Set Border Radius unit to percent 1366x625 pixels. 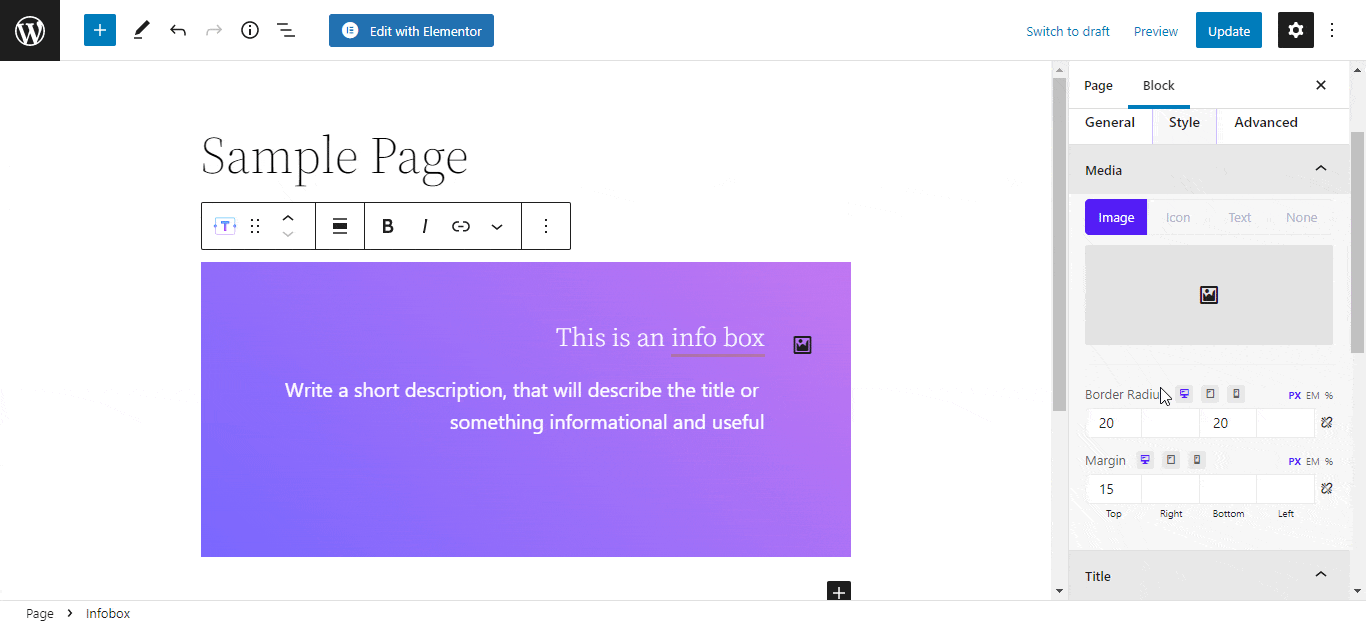pyautogui.click(x=1329, y=395)
